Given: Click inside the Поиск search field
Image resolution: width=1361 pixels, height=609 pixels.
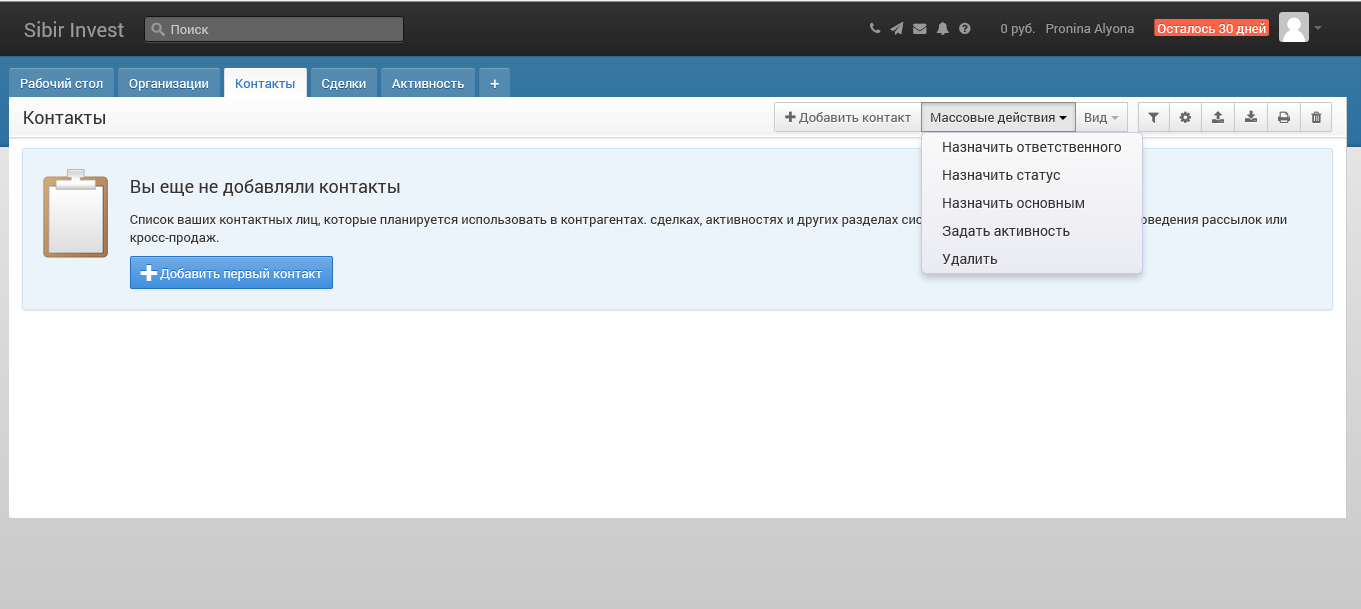Looking at the screenshot, I should [273, 29].
